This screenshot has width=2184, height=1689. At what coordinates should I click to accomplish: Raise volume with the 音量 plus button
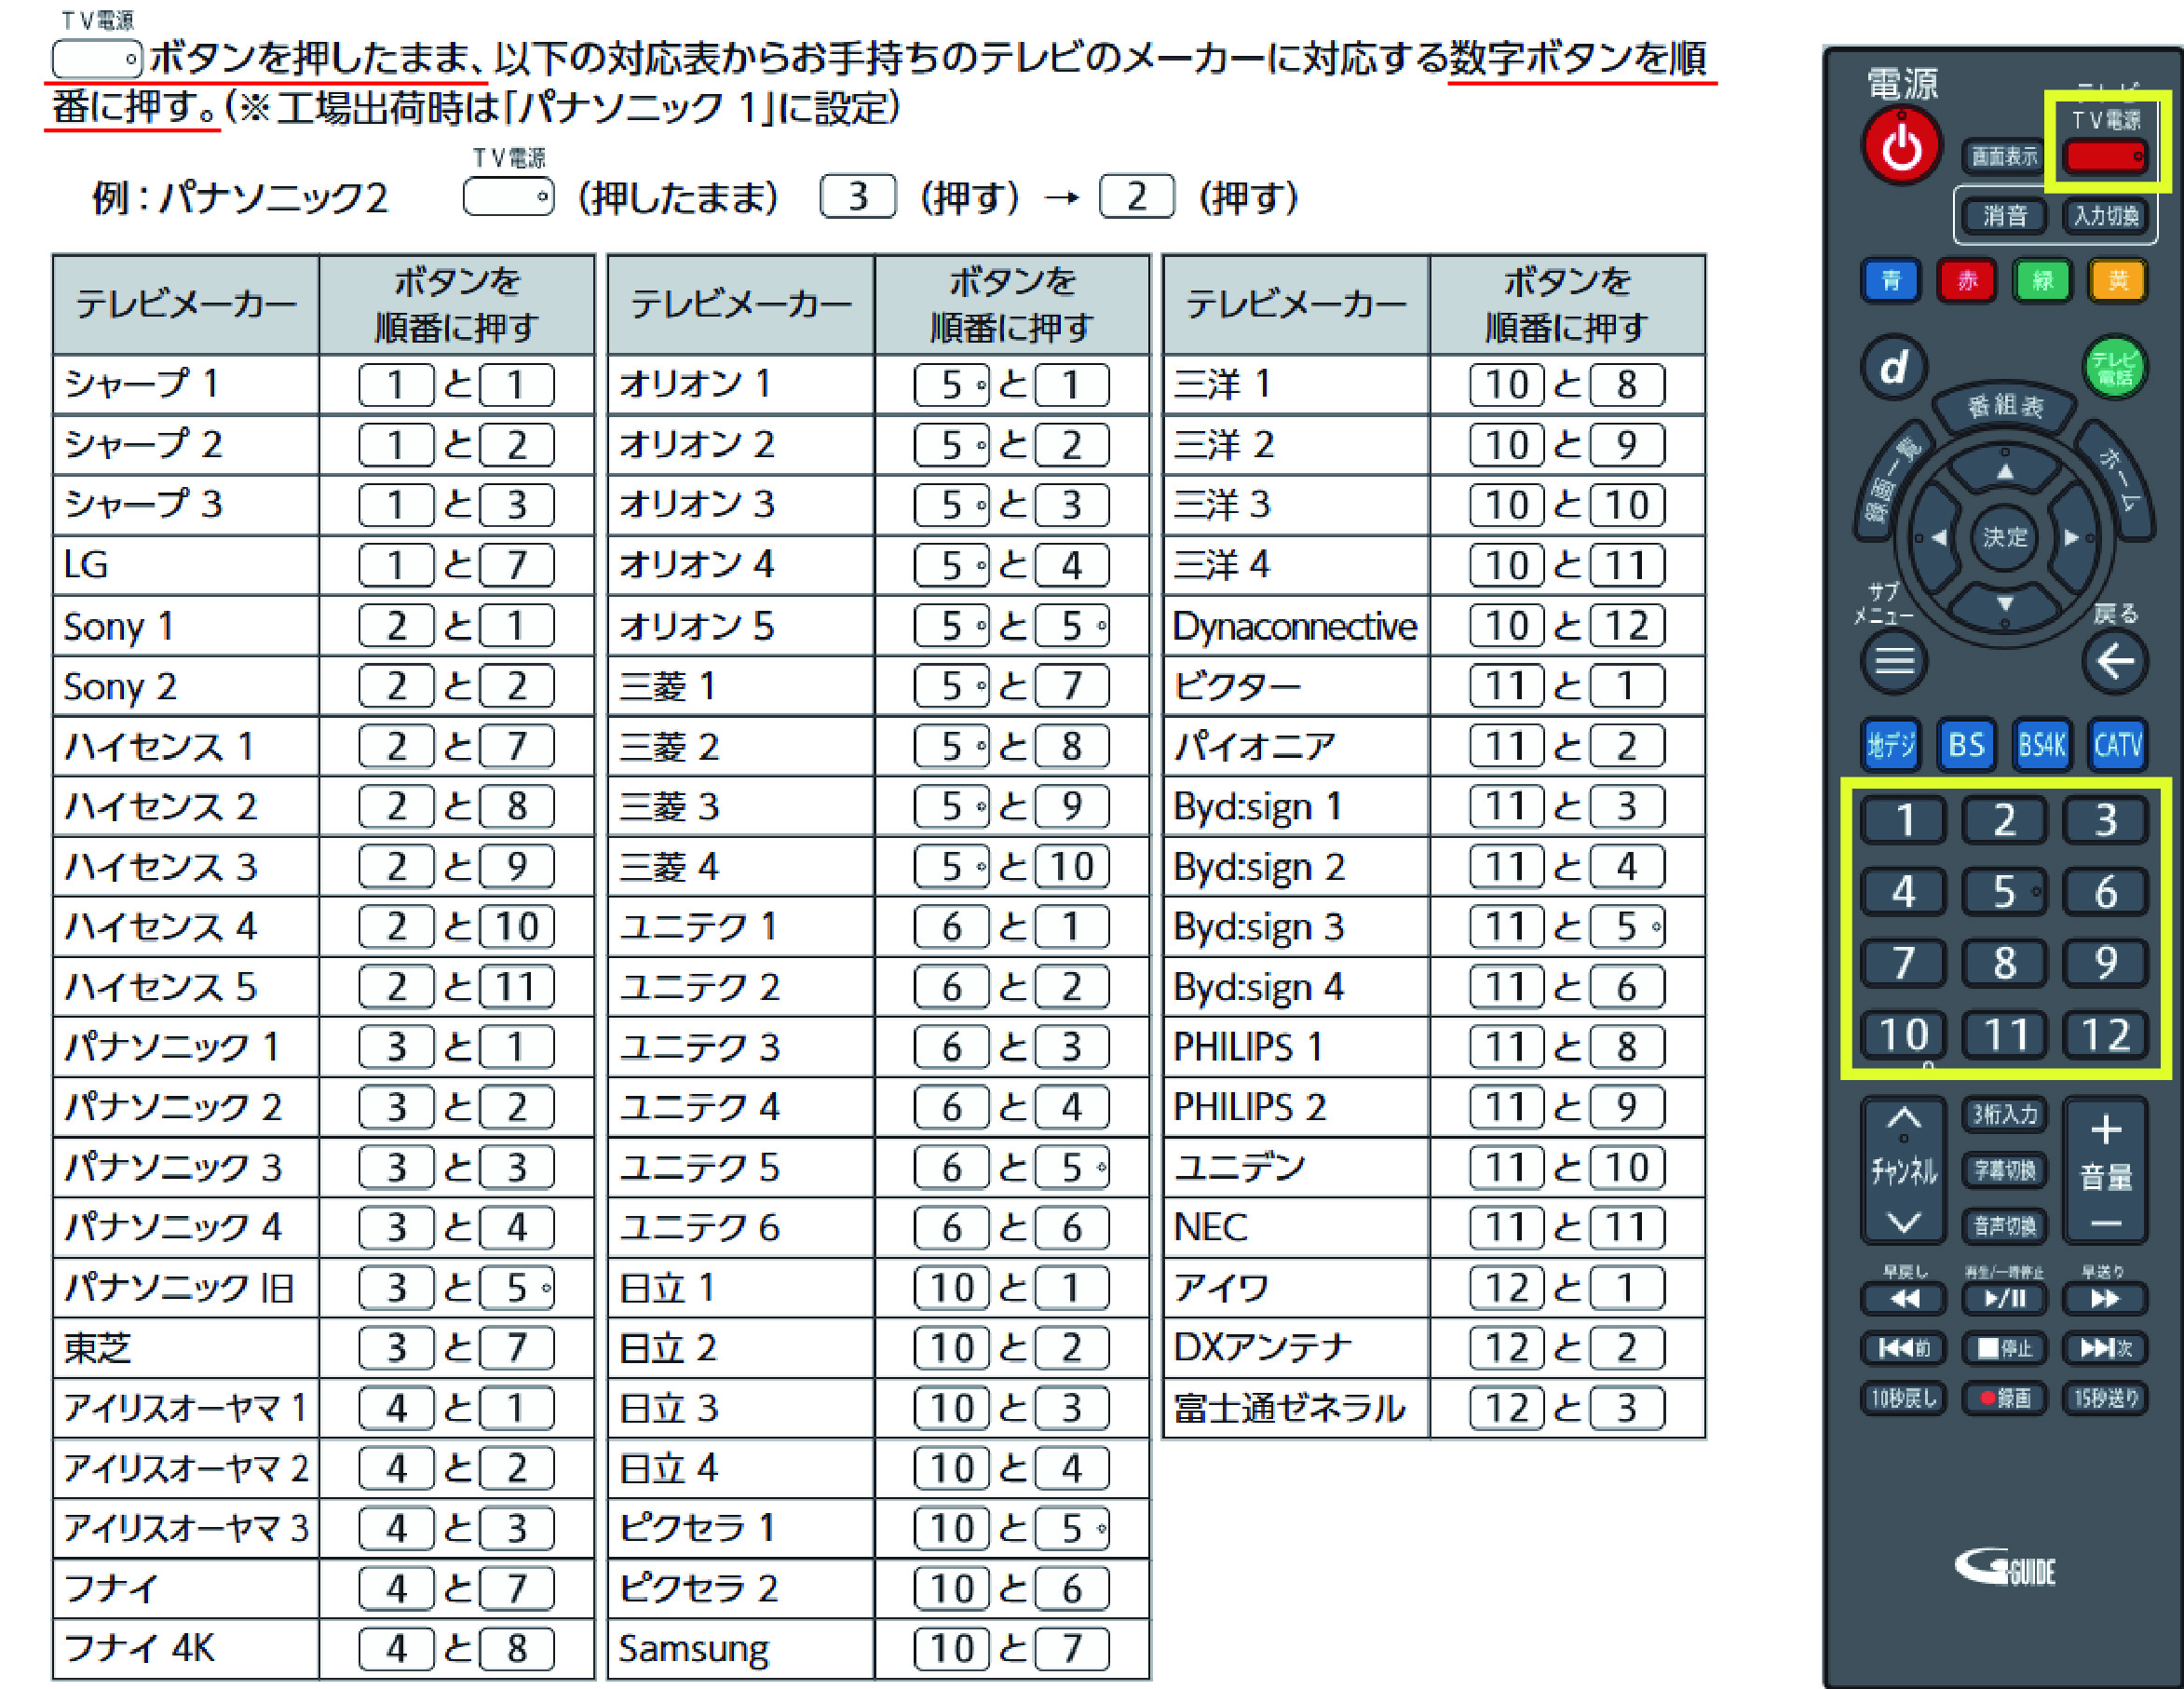coord(2106,1130)
